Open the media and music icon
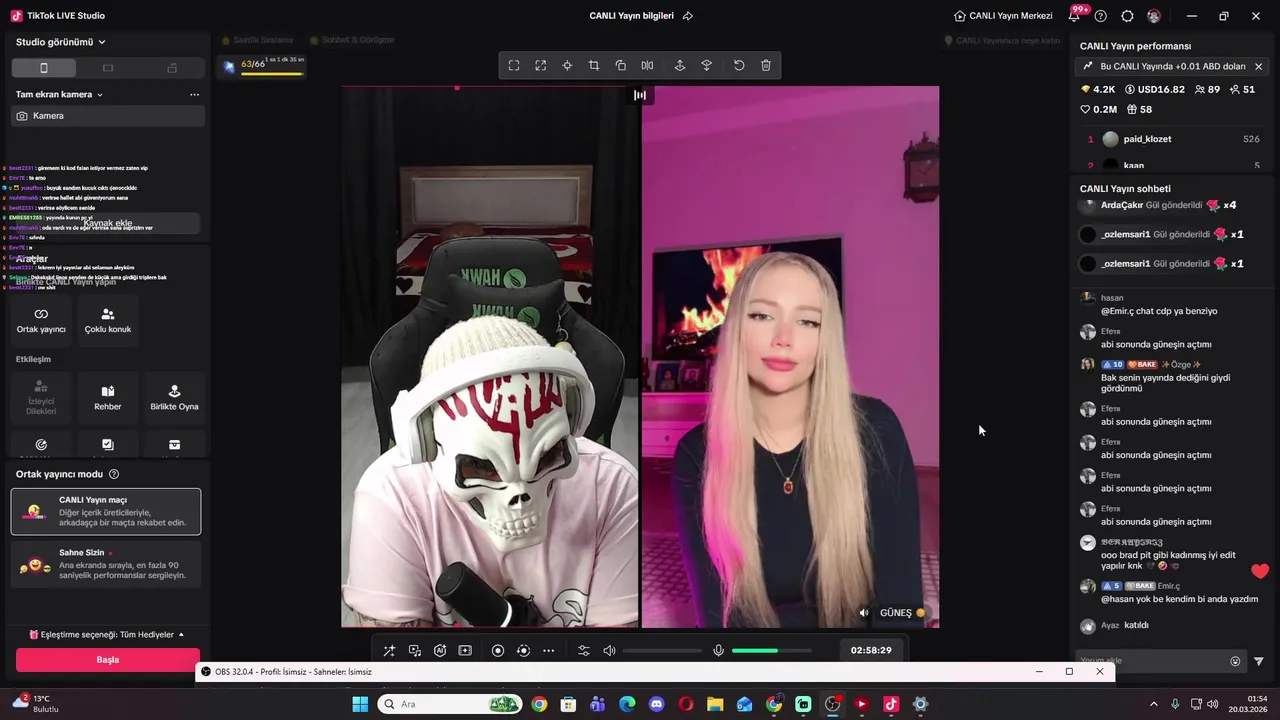The height and width of the screenshot is (720, 1280). (x=415, y=650)
